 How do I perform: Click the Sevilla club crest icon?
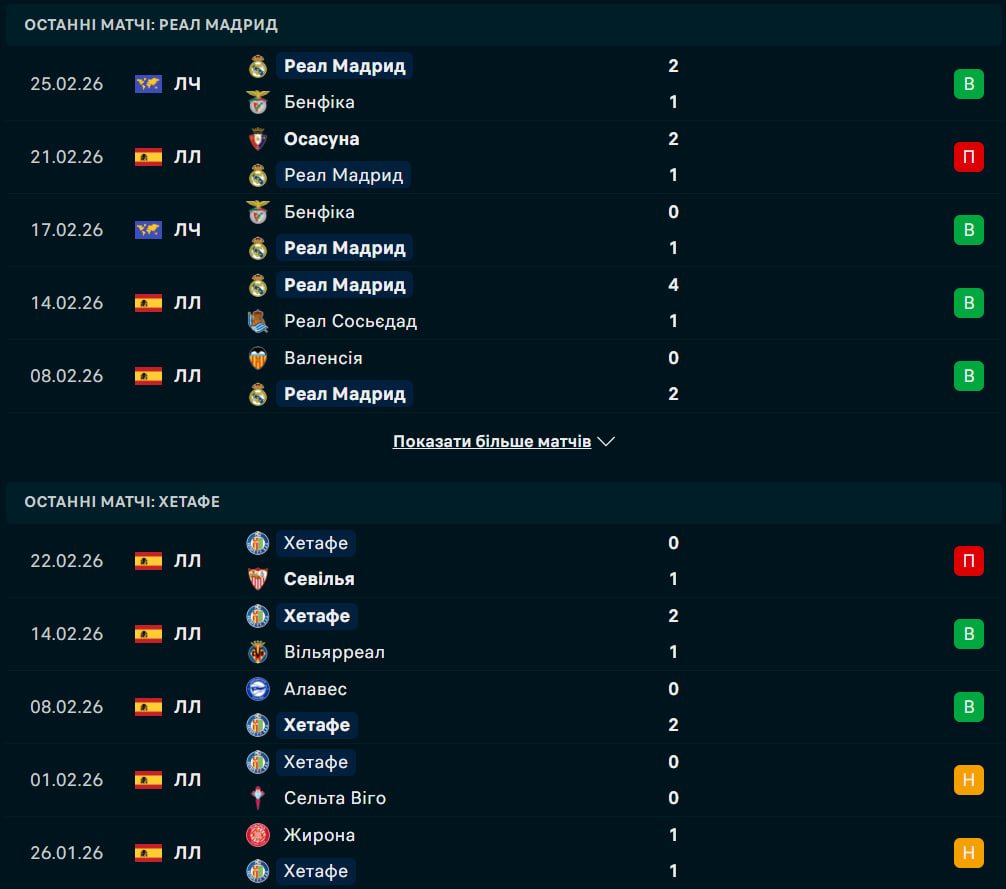(258, 579)
